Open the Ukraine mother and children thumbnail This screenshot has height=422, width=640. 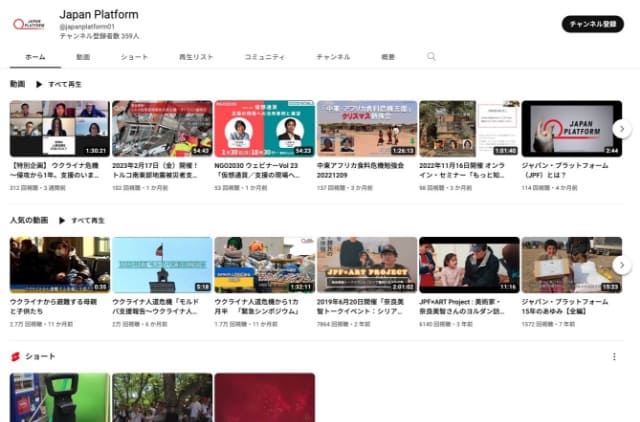60,265
